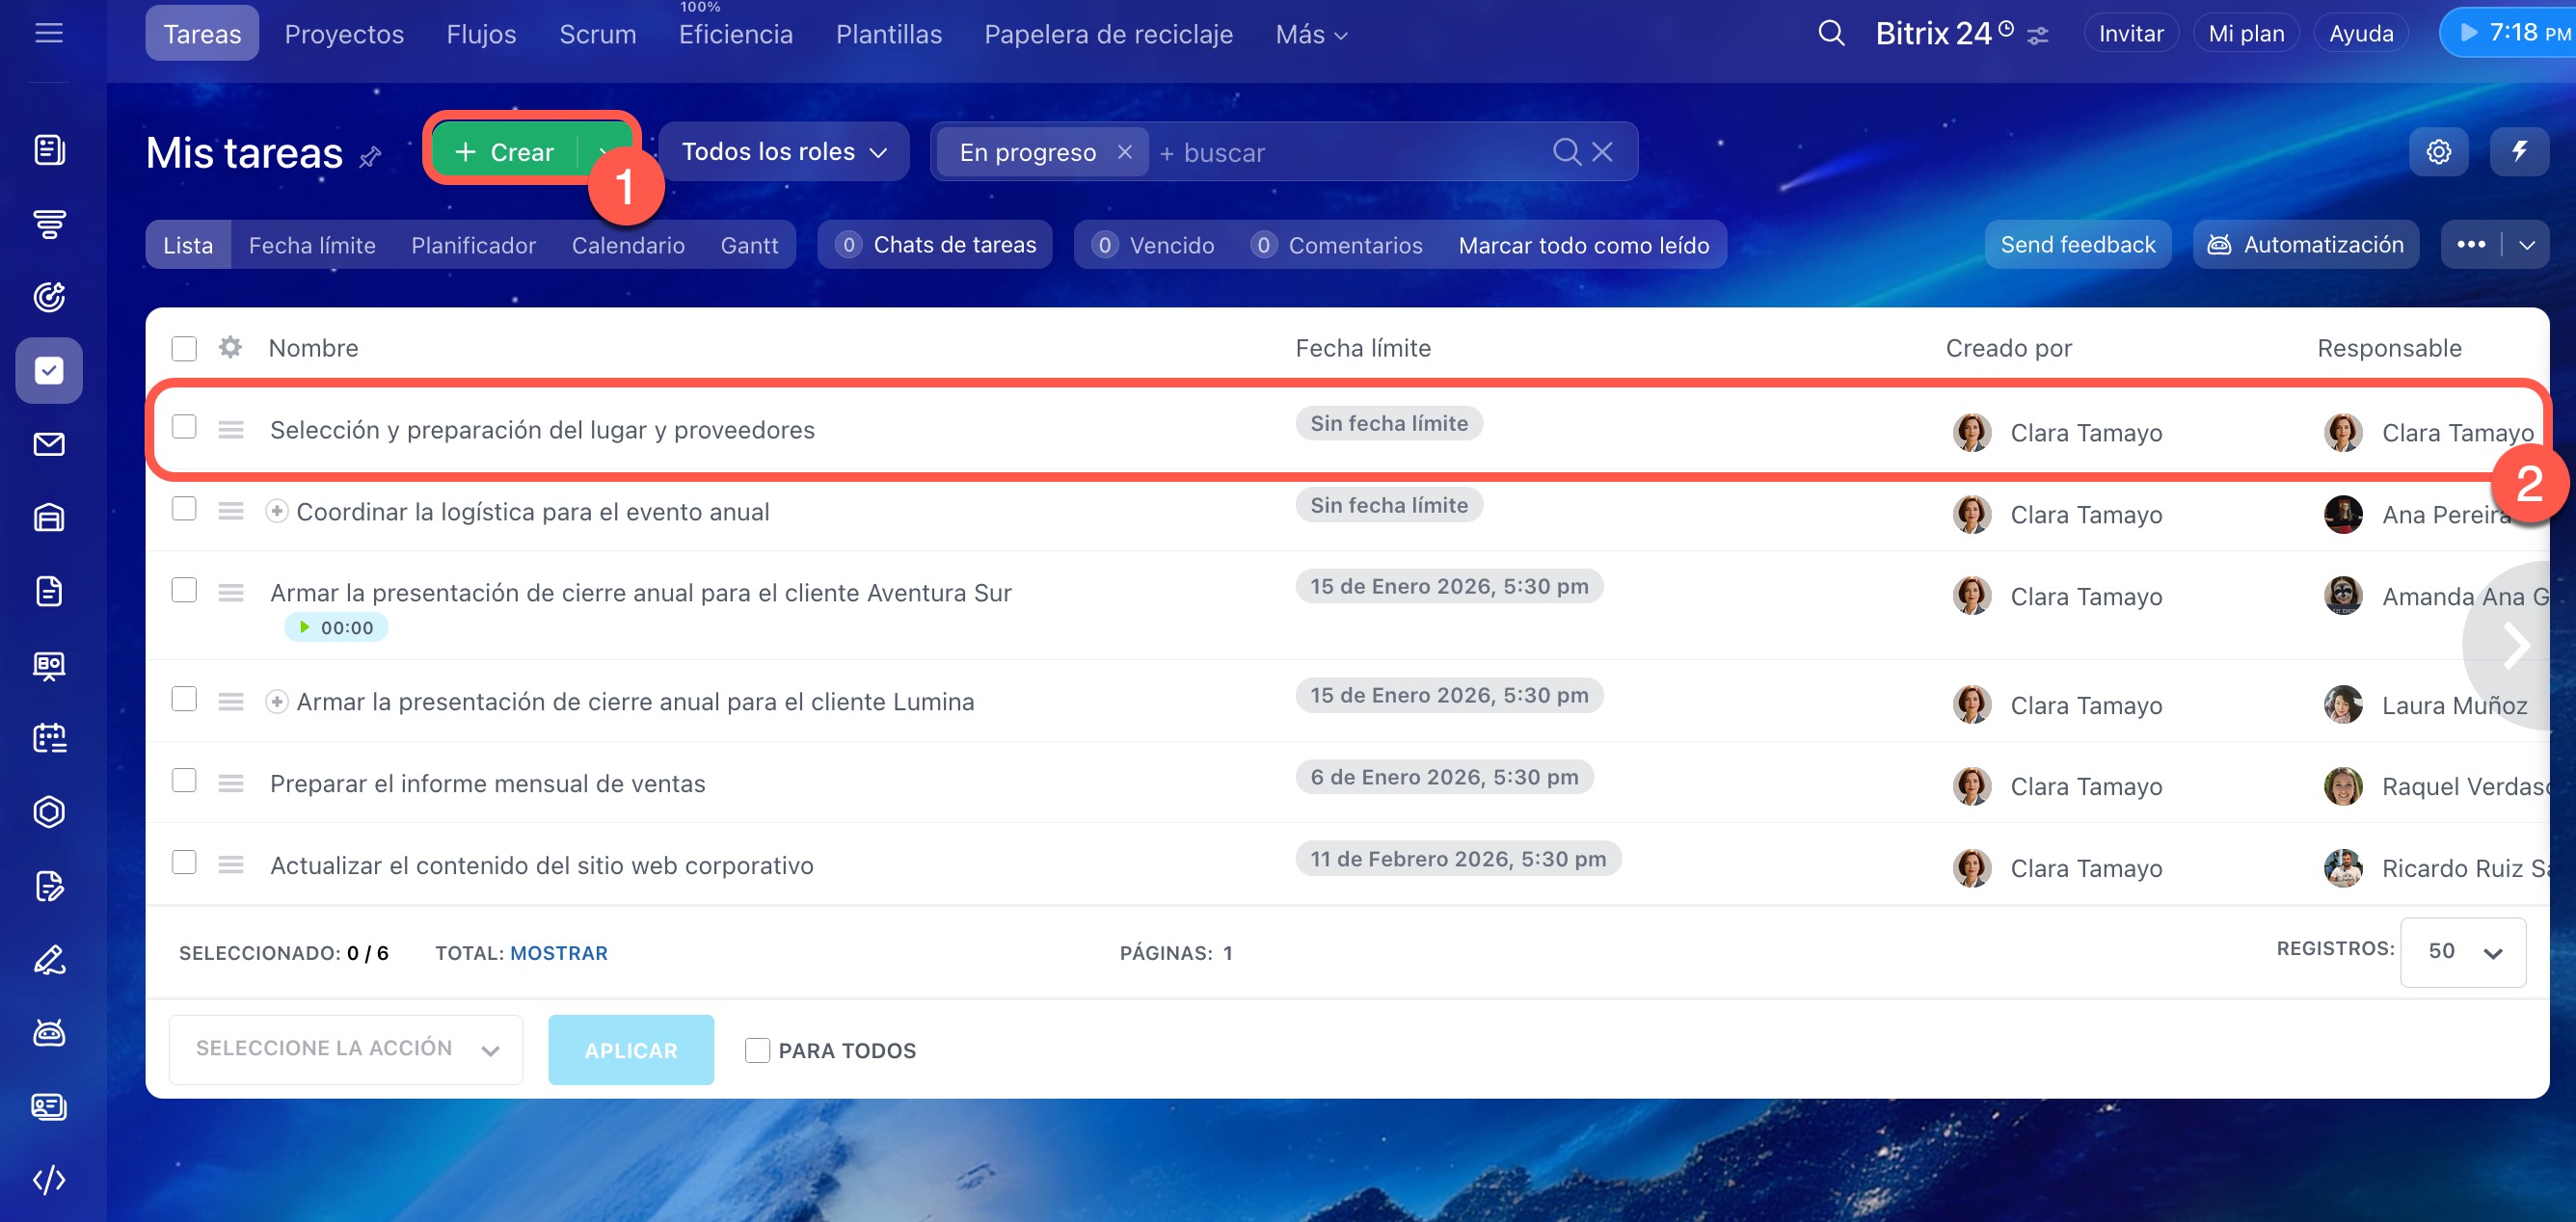Expand the Todos los roles dropdown
2576x1222 pixels.
783,152
